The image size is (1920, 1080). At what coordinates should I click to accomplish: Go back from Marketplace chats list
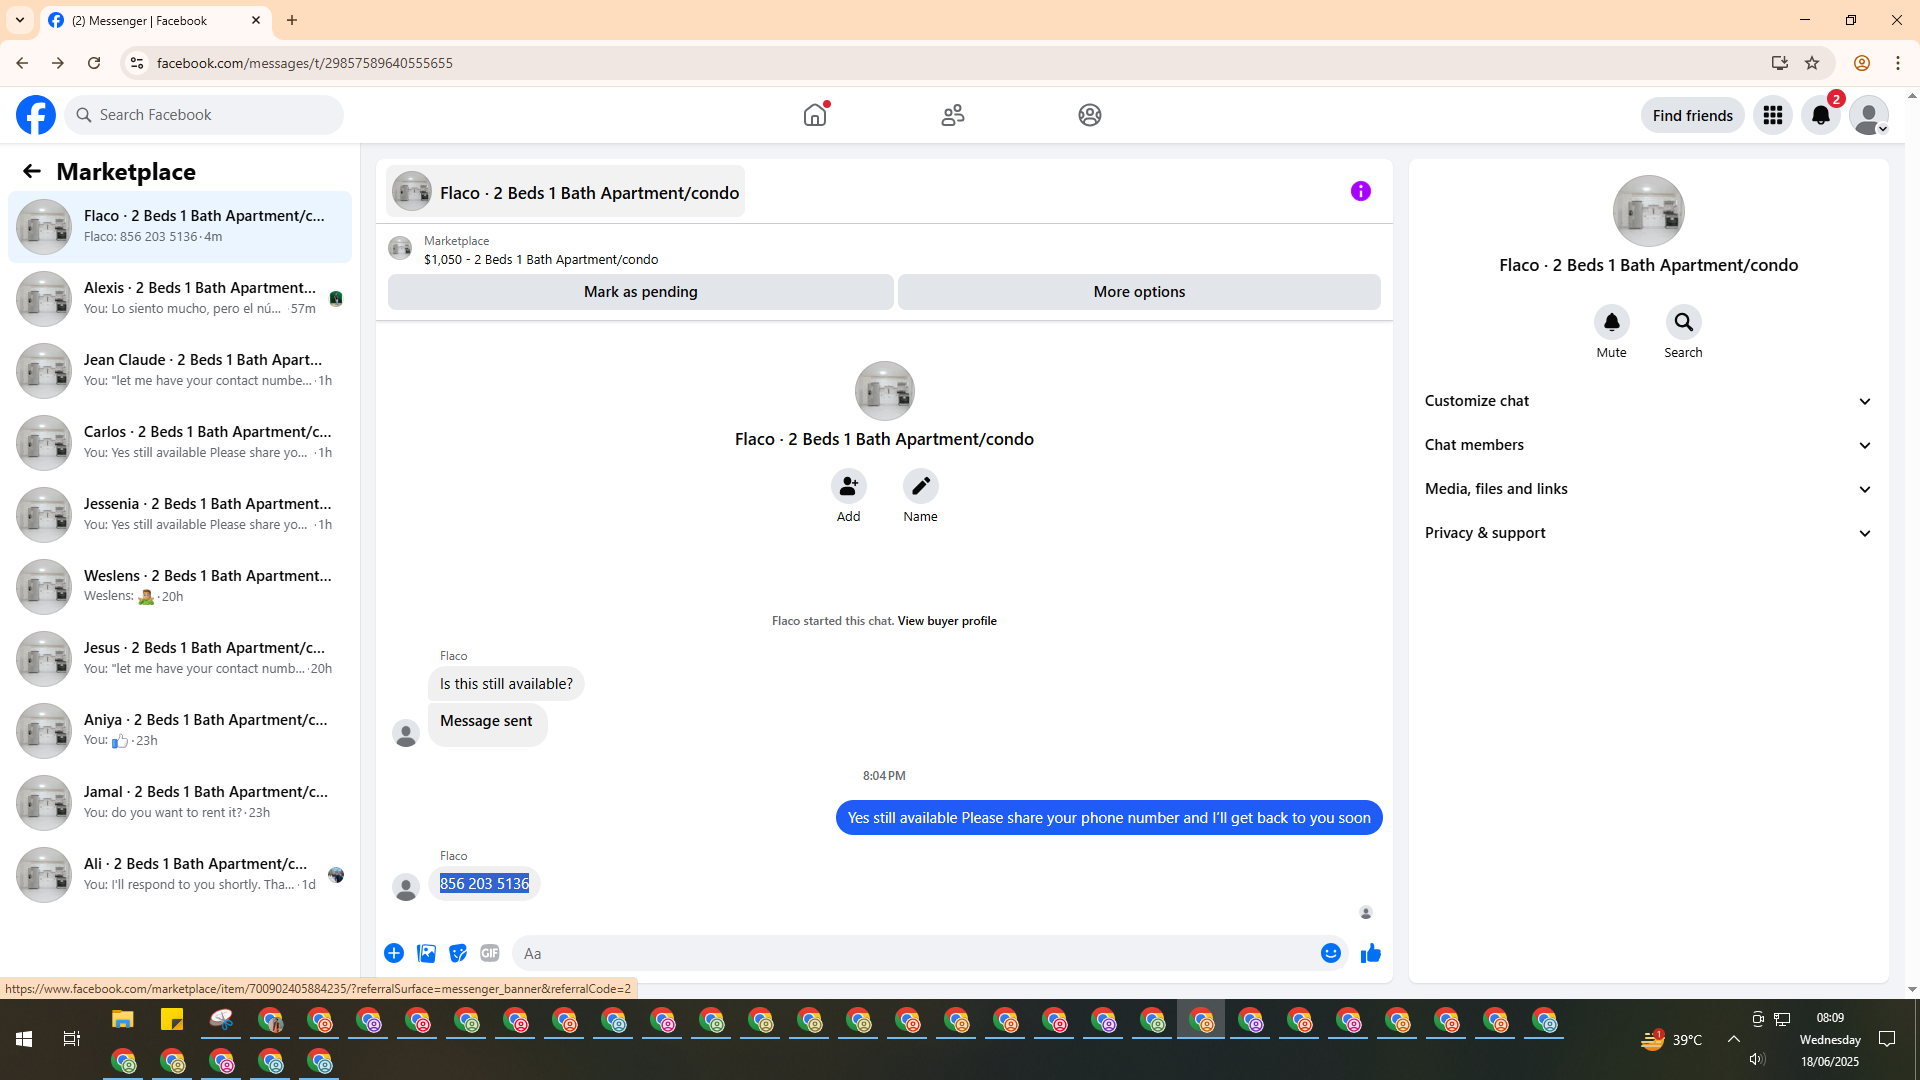point(32,171)
